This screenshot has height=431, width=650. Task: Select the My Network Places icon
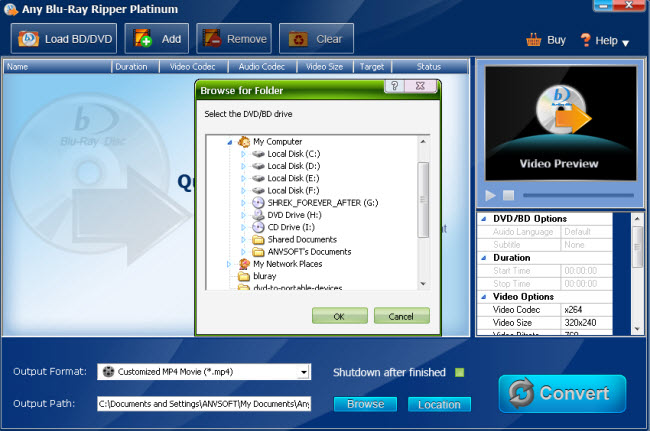click(244, 264)
